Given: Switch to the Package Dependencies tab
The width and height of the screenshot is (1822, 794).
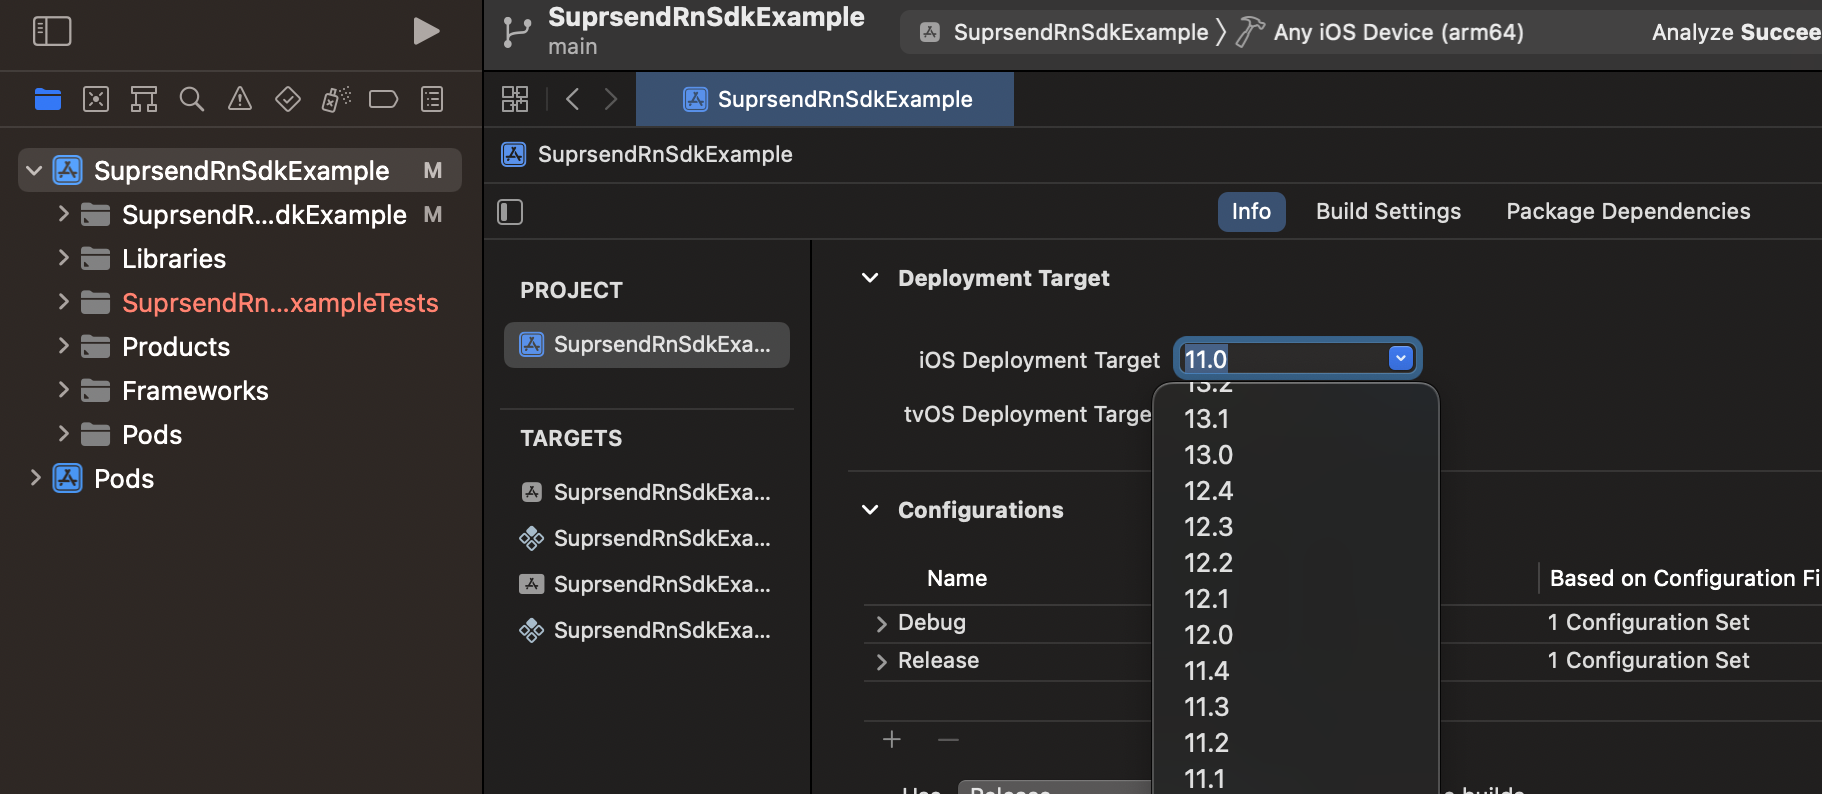Looking at the screenshot, I should point(1628,212).
